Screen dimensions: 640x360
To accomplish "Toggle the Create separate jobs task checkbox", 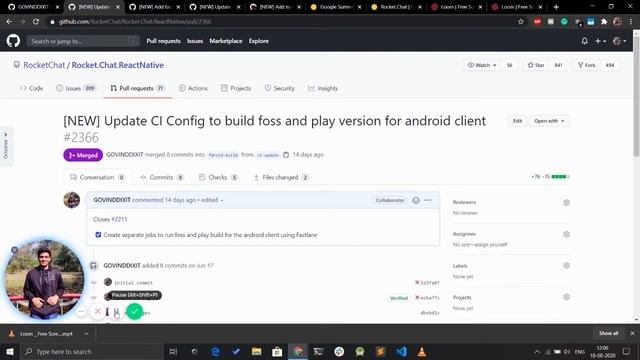I will (x=98, y=235).
